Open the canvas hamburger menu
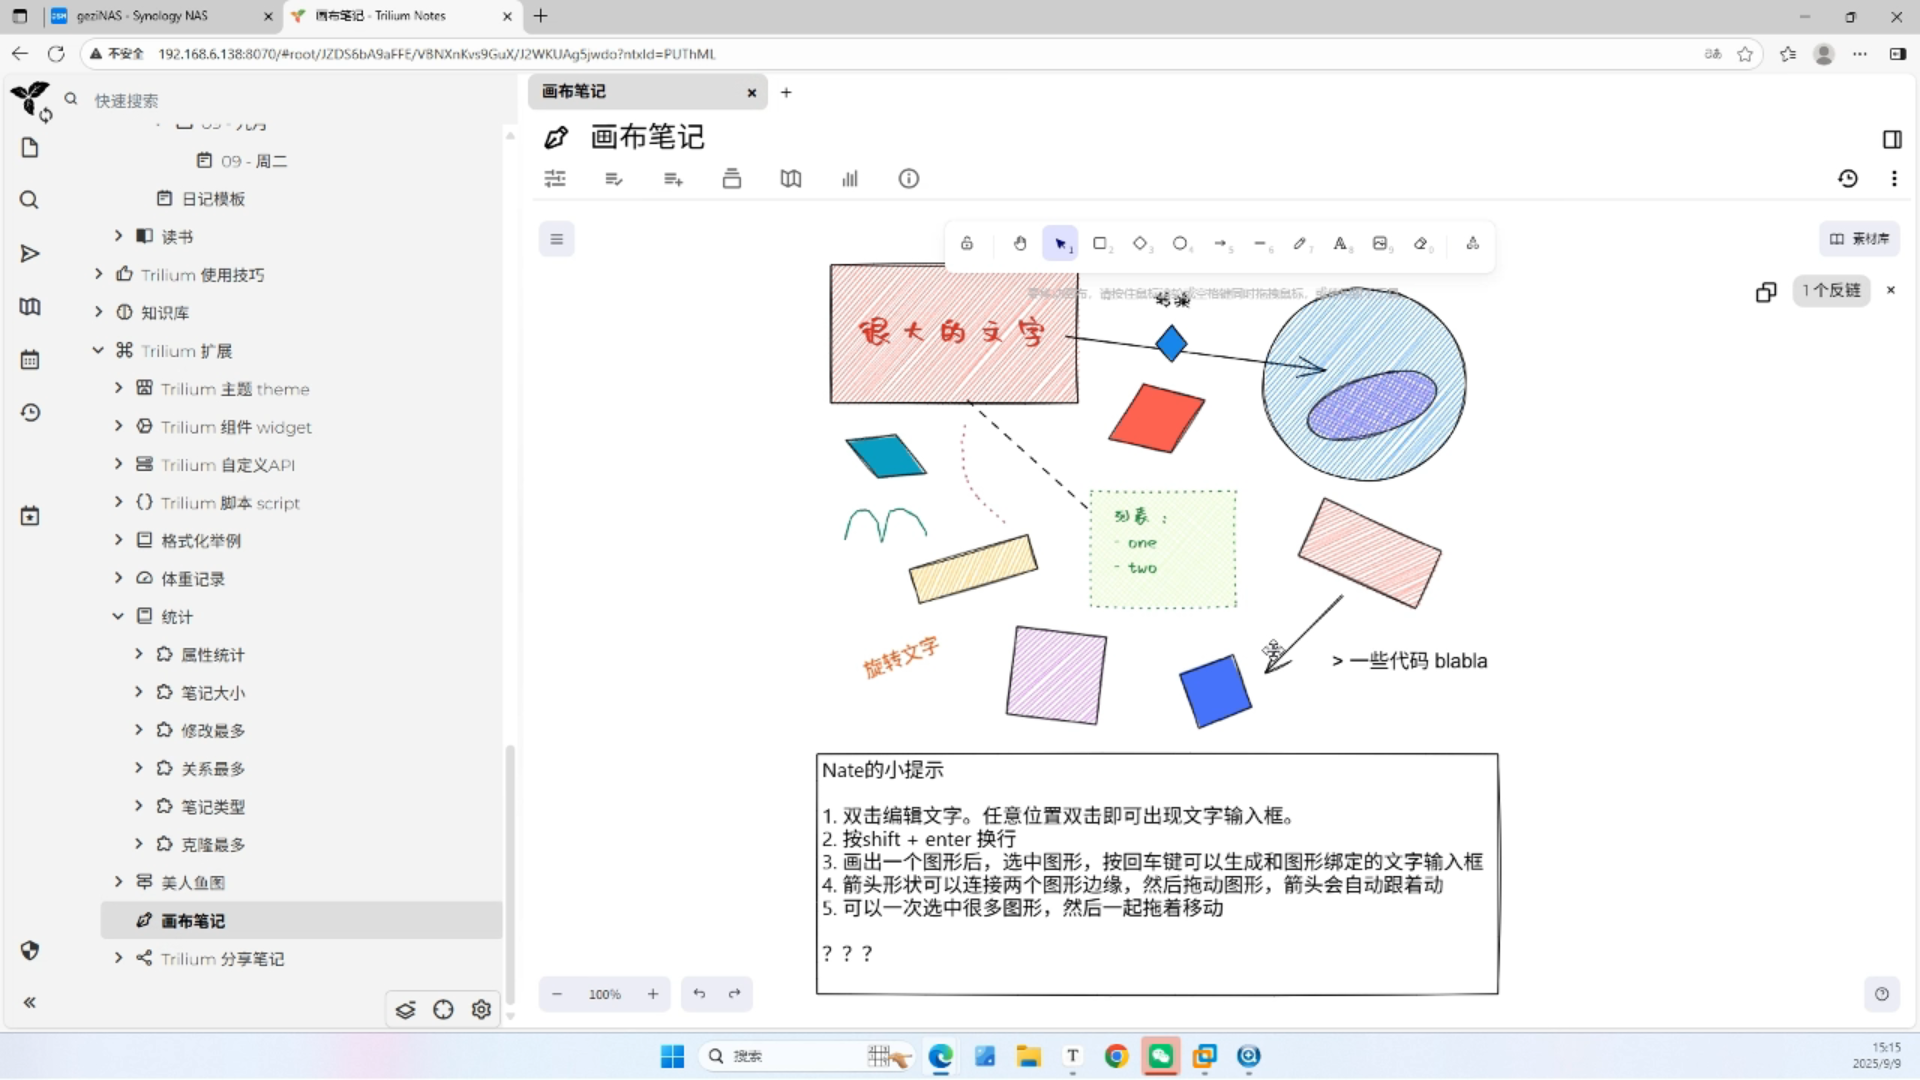The image size is (1920, 1080). pyautogui.click(x=557, y=239)
